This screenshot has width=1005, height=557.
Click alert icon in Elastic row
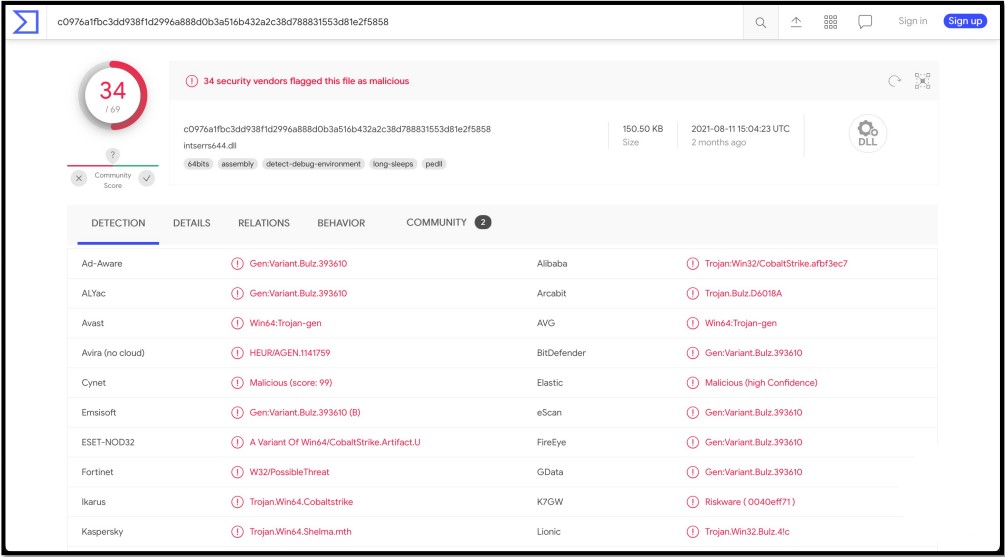[x=692, y=383]
